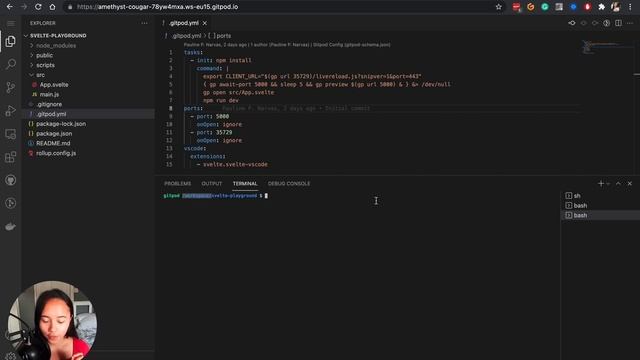Create a new terminal with the plus
Image resolution: width=640 pixels, height=360 pixels.
tap(600, 184)
